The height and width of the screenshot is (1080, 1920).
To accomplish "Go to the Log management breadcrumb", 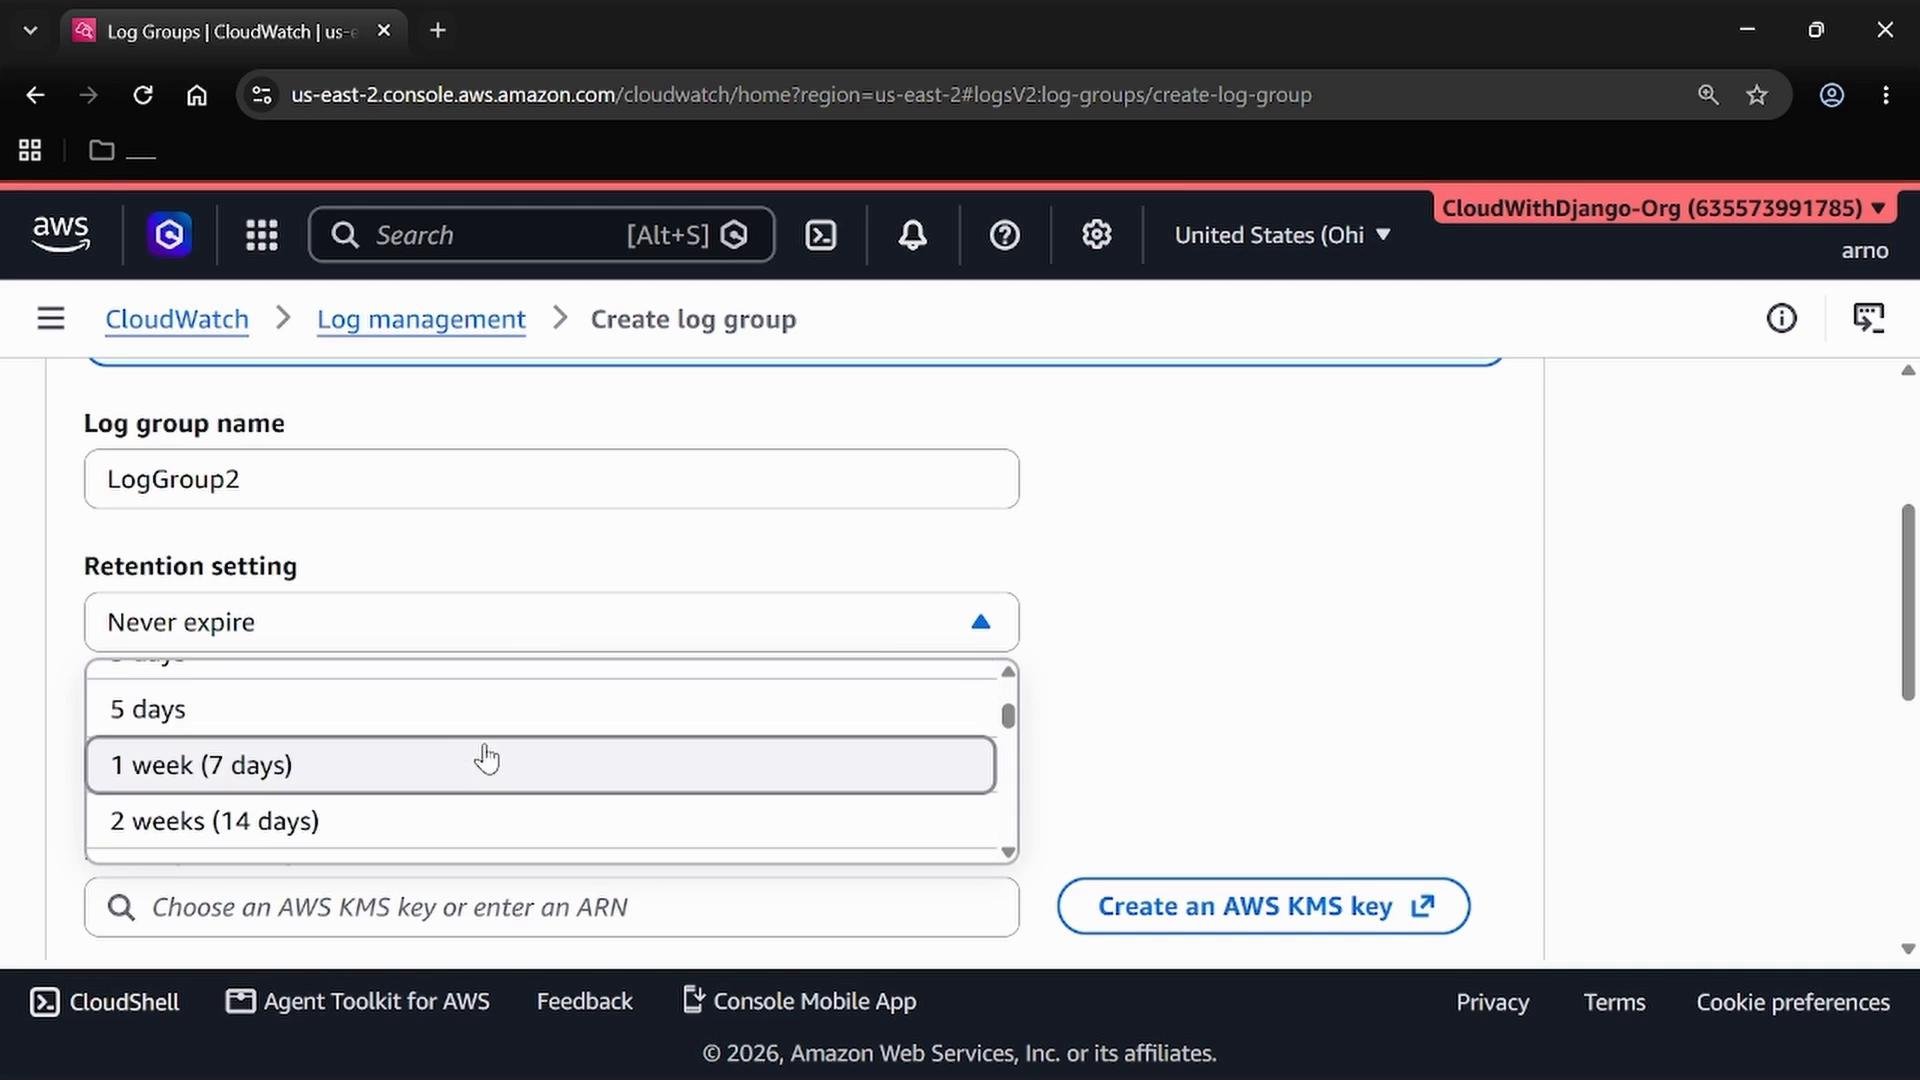I will (x=421, y=319).
